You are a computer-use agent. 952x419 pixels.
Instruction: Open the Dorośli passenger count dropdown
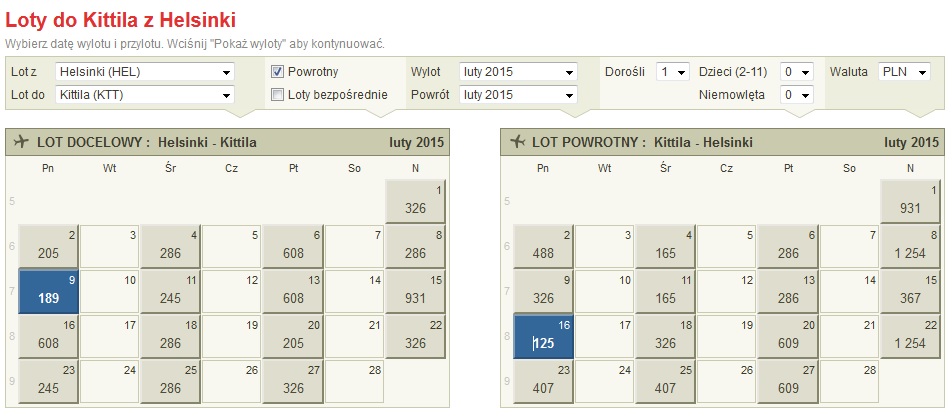coord(673,72)
